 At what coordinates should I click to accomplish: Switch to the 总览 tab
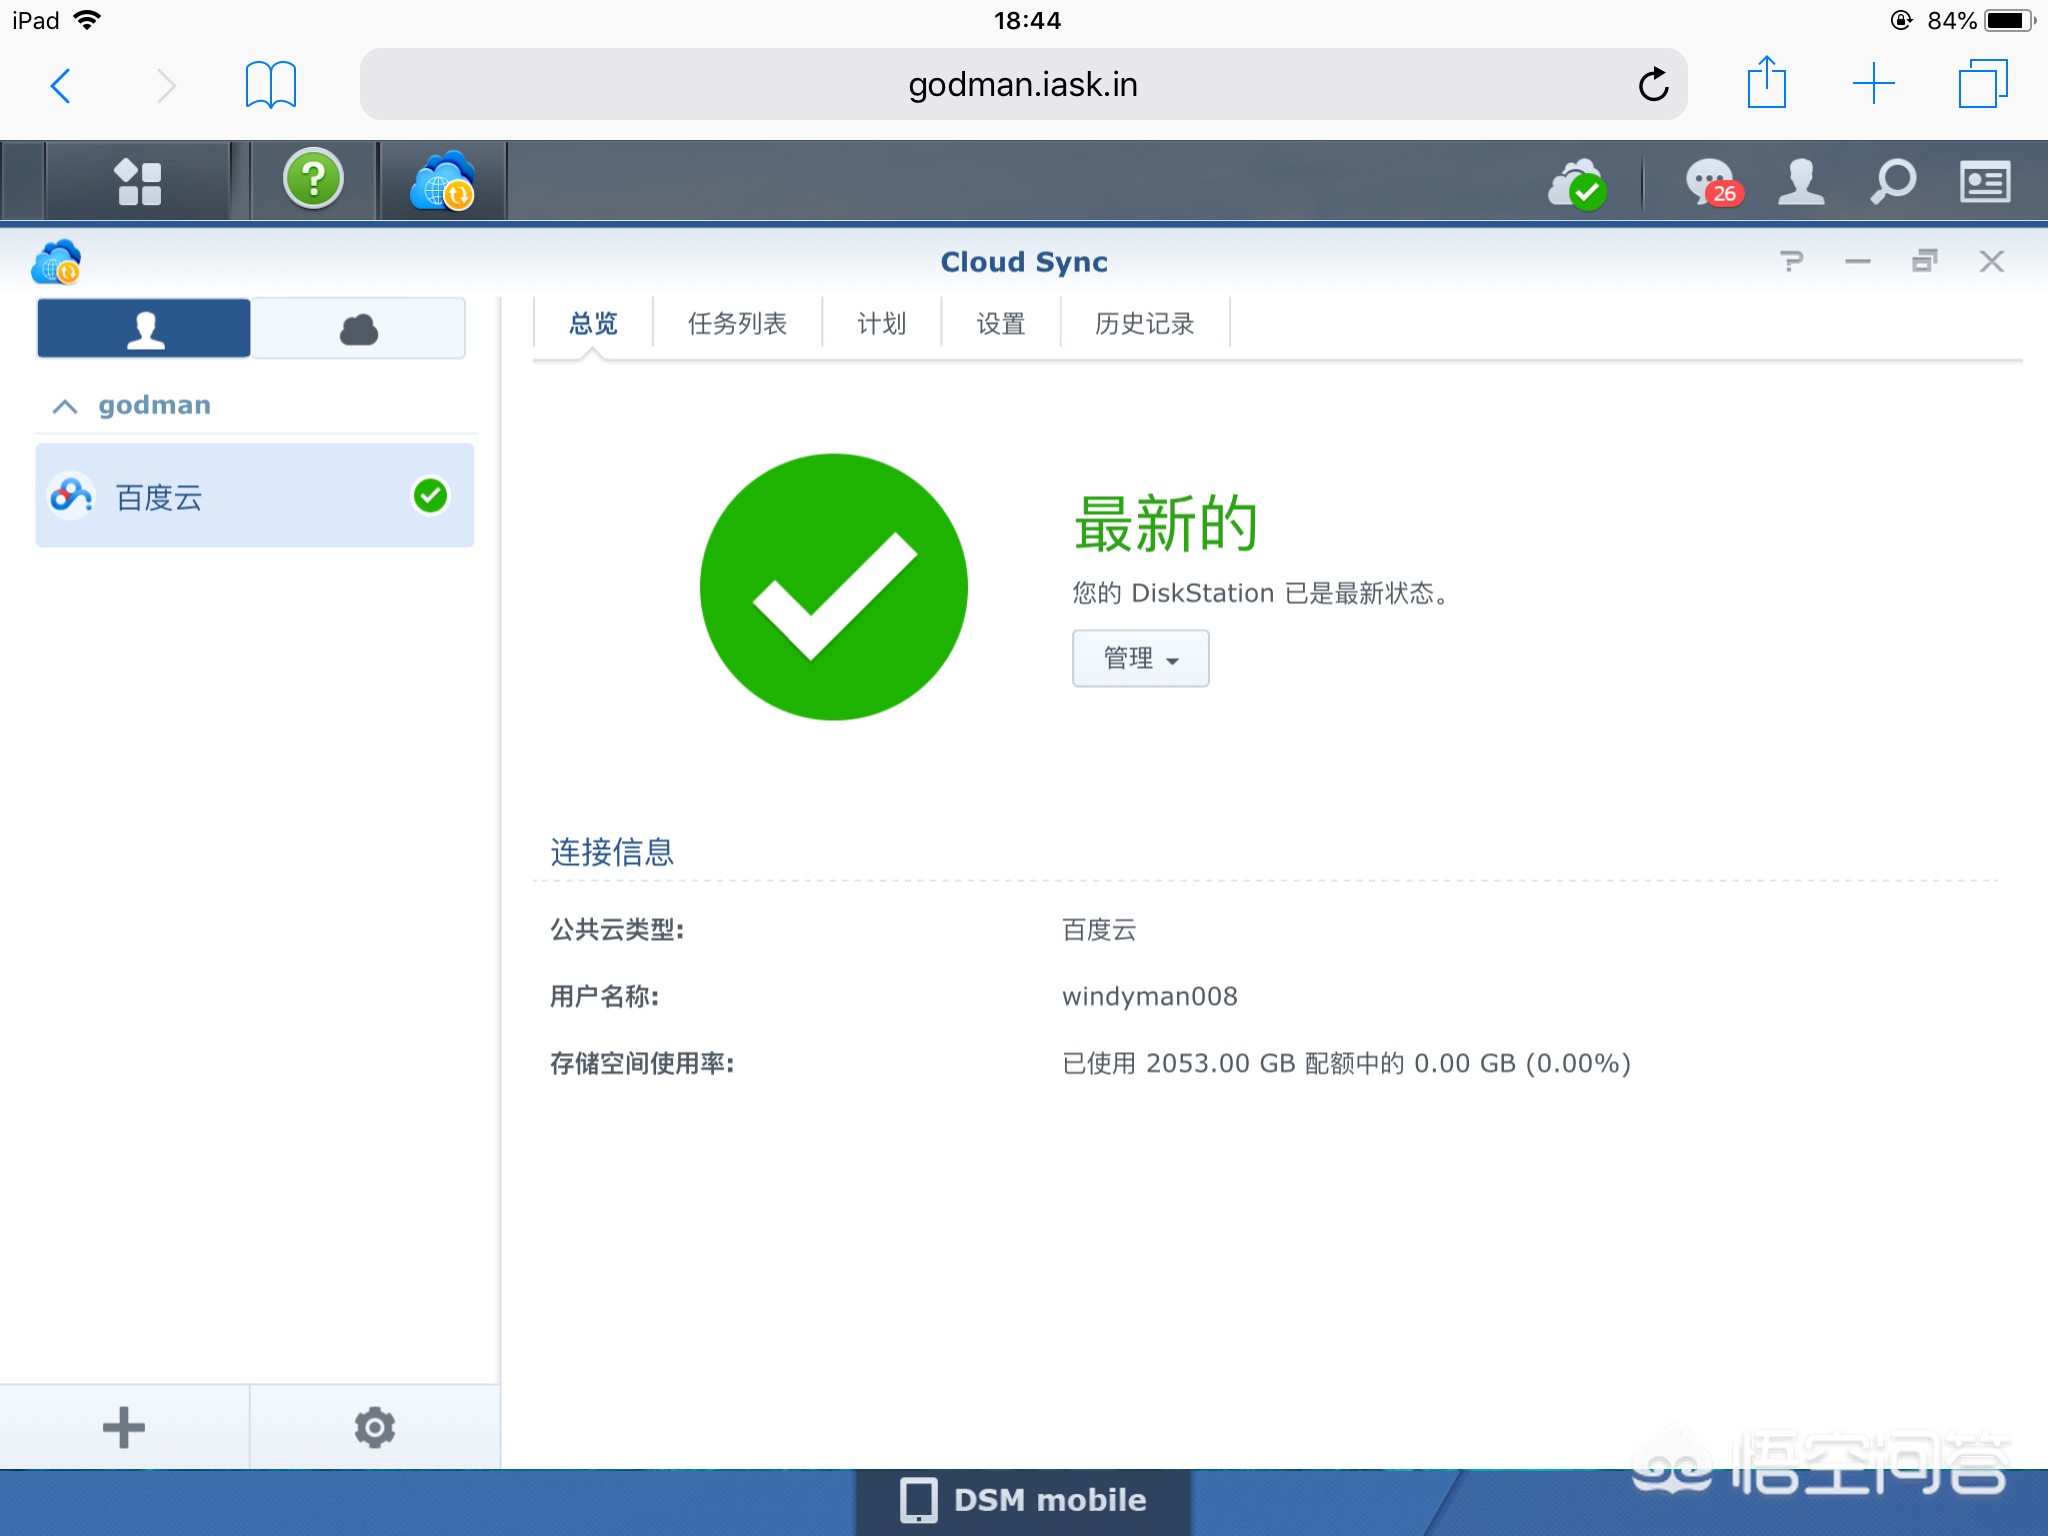tap(593, 323)
